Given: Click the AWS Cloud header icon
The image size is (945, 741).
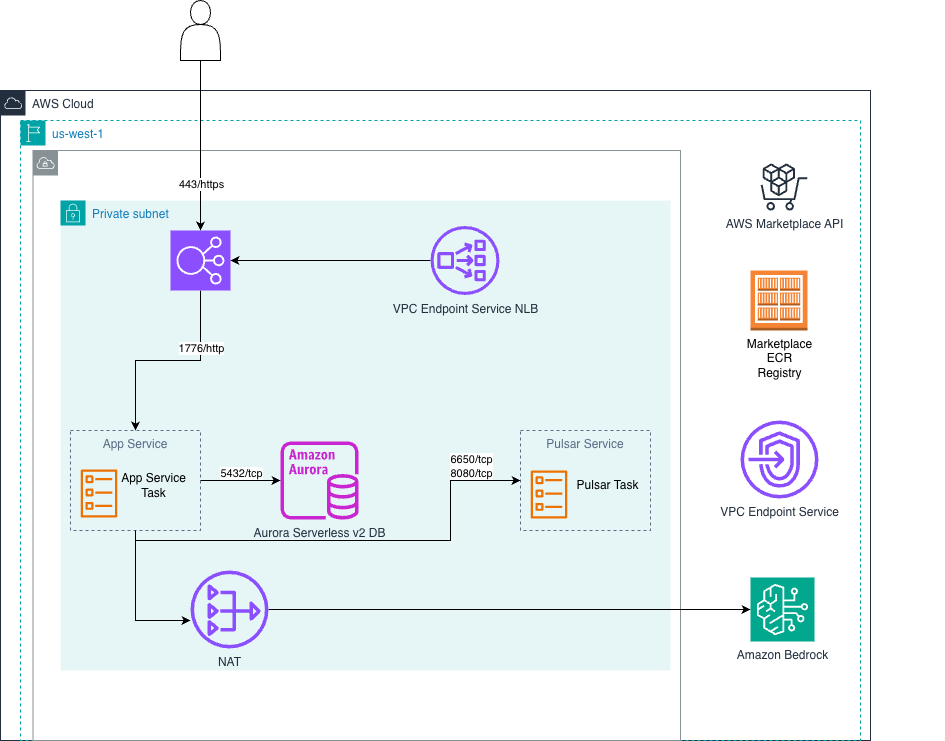Looking at the screenshot, I should (x=13, y=103).
